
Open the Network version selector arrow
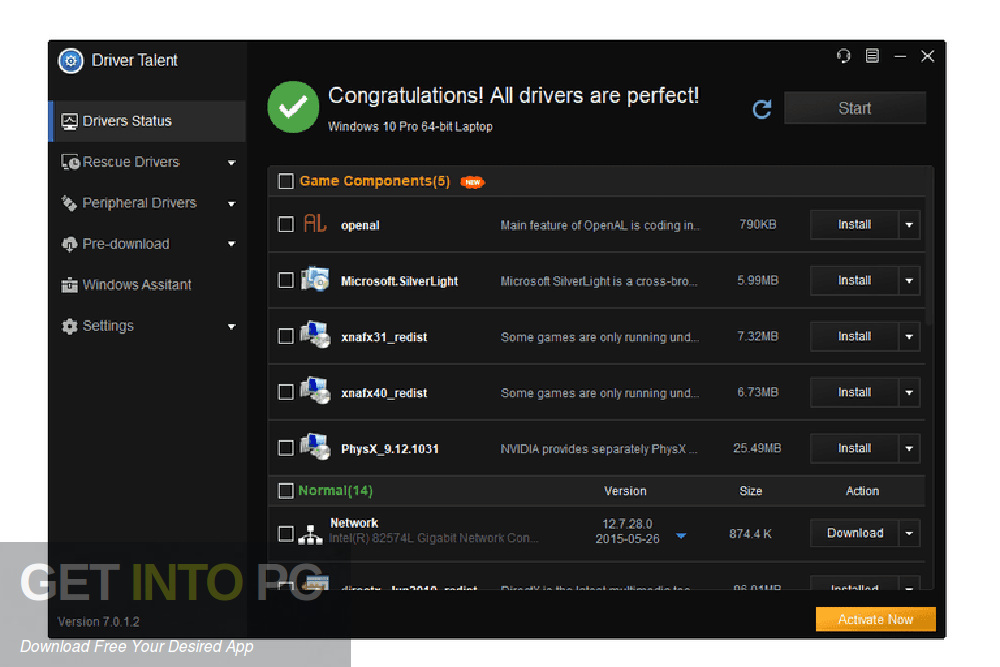tap(681, 536)
